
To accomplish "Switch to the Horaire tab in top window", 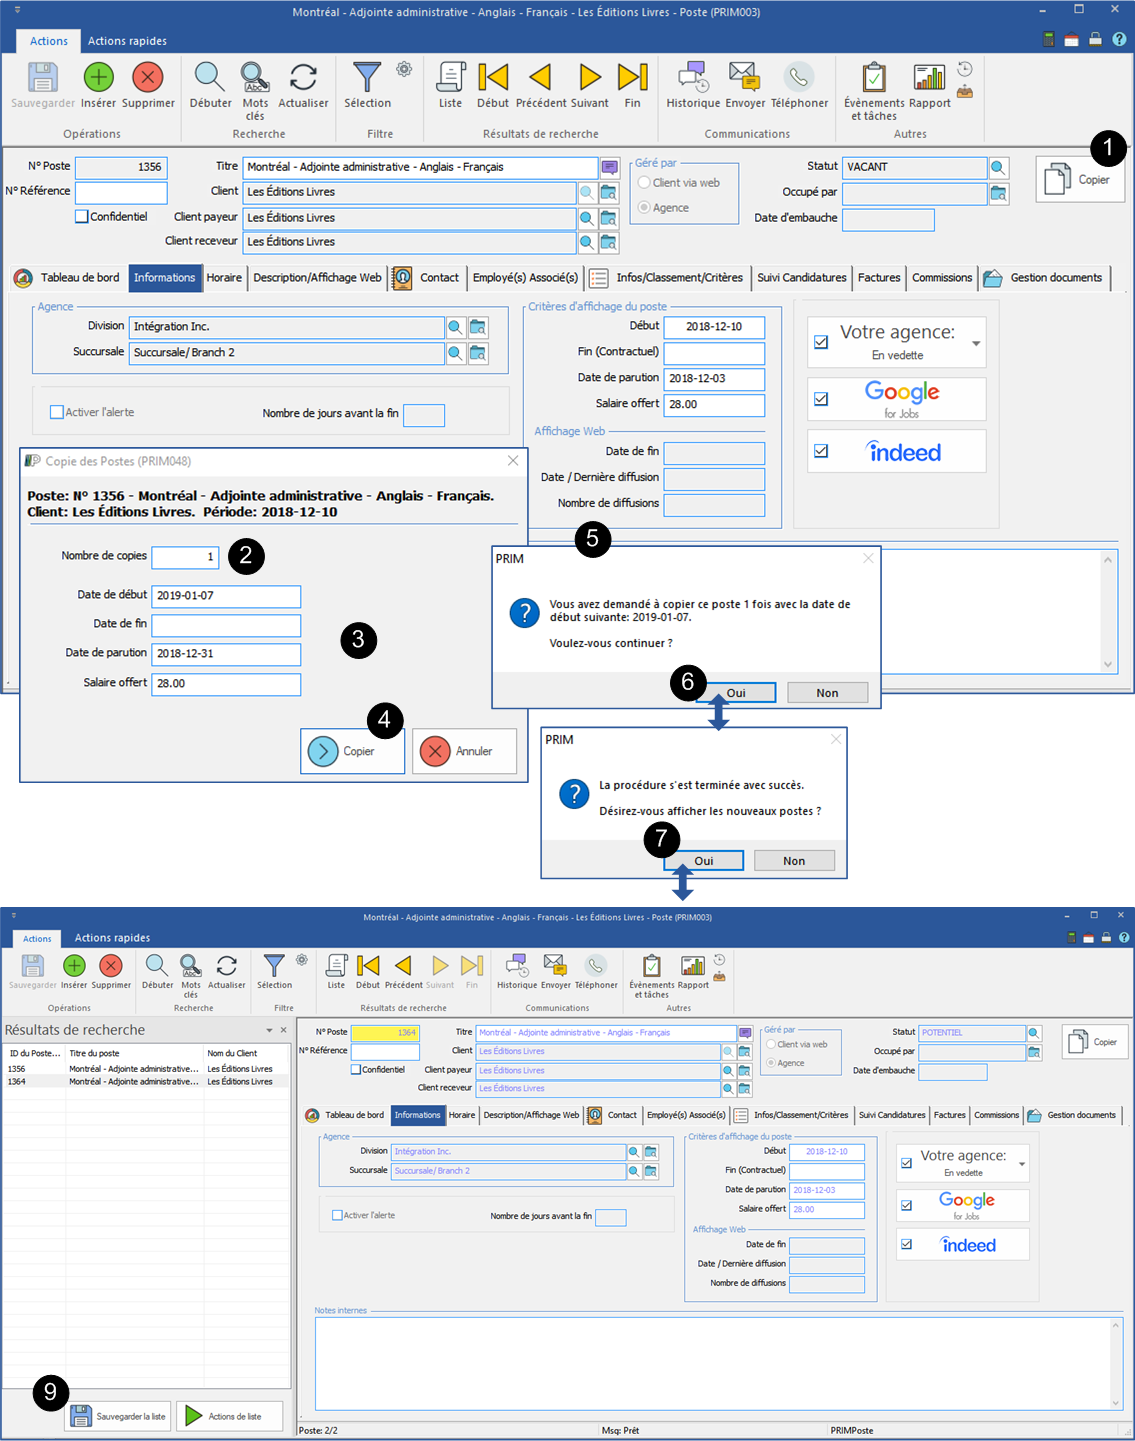I will [224, 278].
